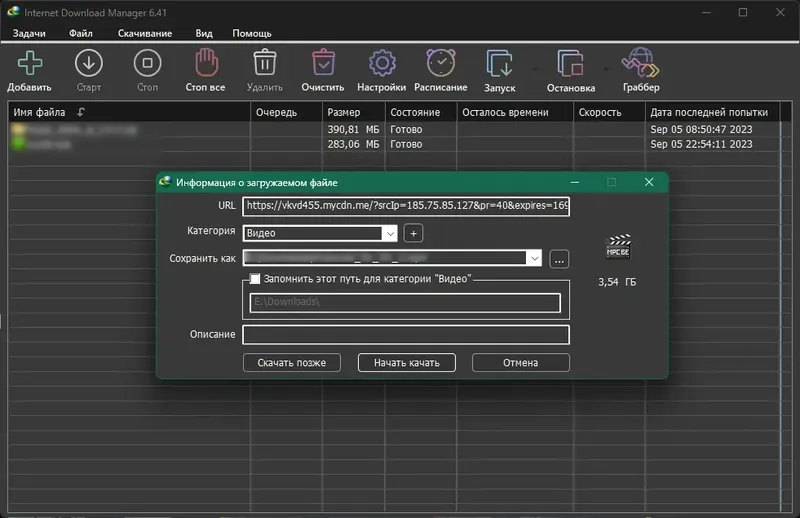Click the Очистить toolbar icon

(x=323, y=63)
